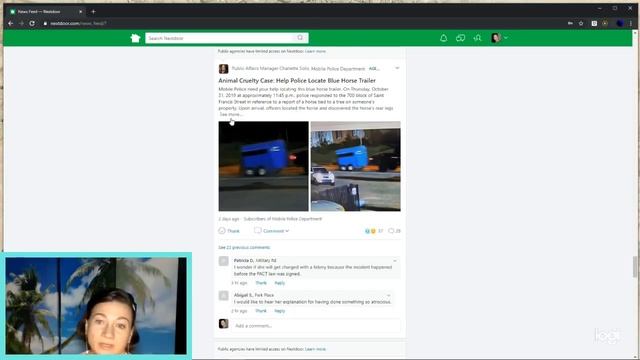Image resolution: width=640 pixels, height=360 pixels.
Task: Click the post author's avatar
Action: tap(223, 69)
